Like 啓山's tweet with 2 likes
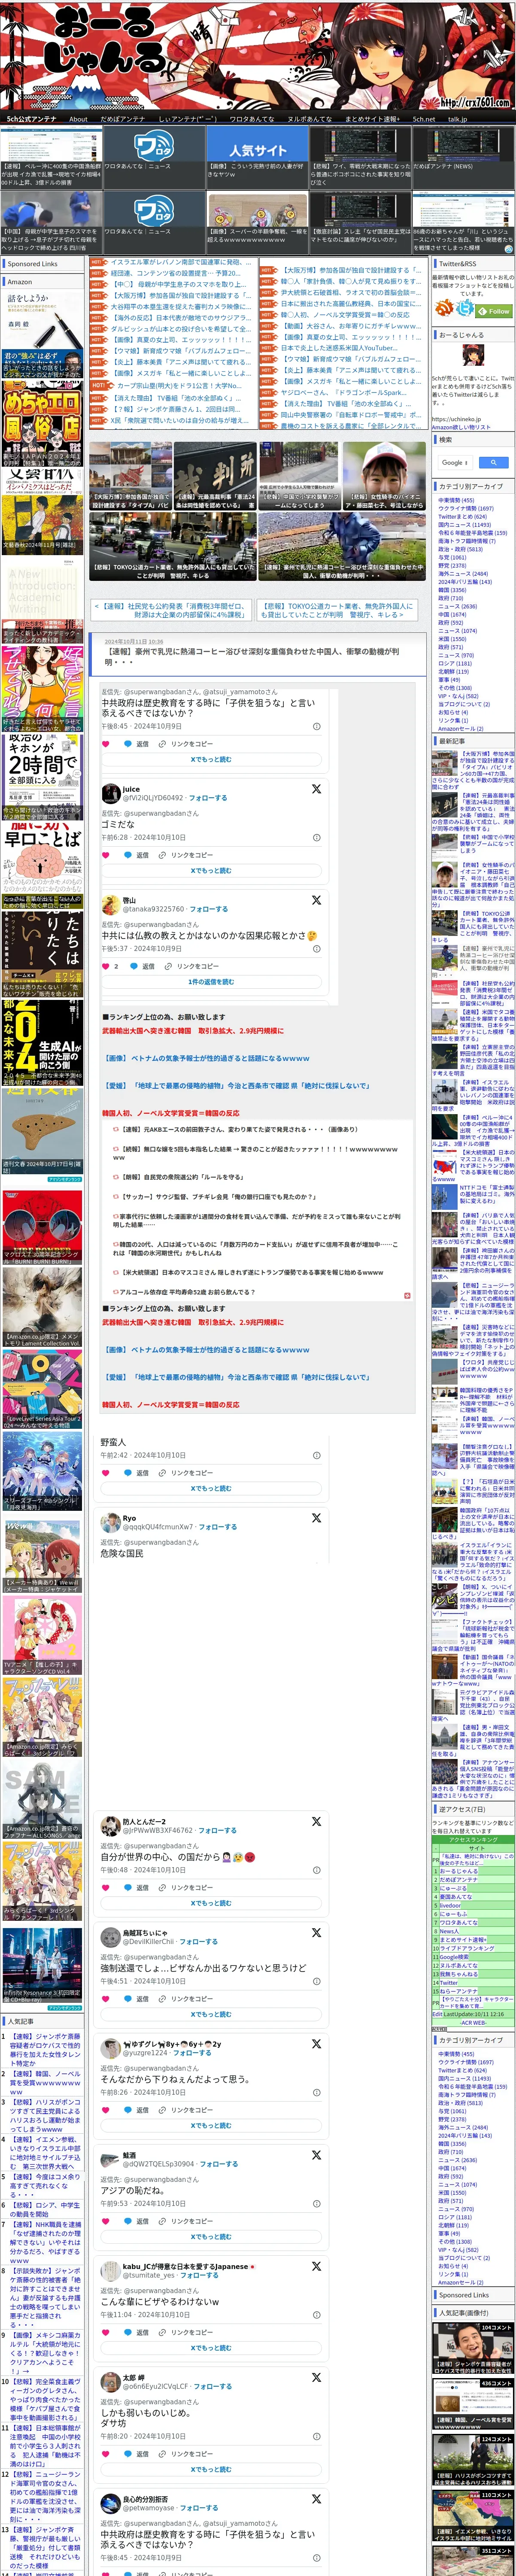Viewport: 516px width, 2576px height. pyautogui.click(x=106, y=966)
